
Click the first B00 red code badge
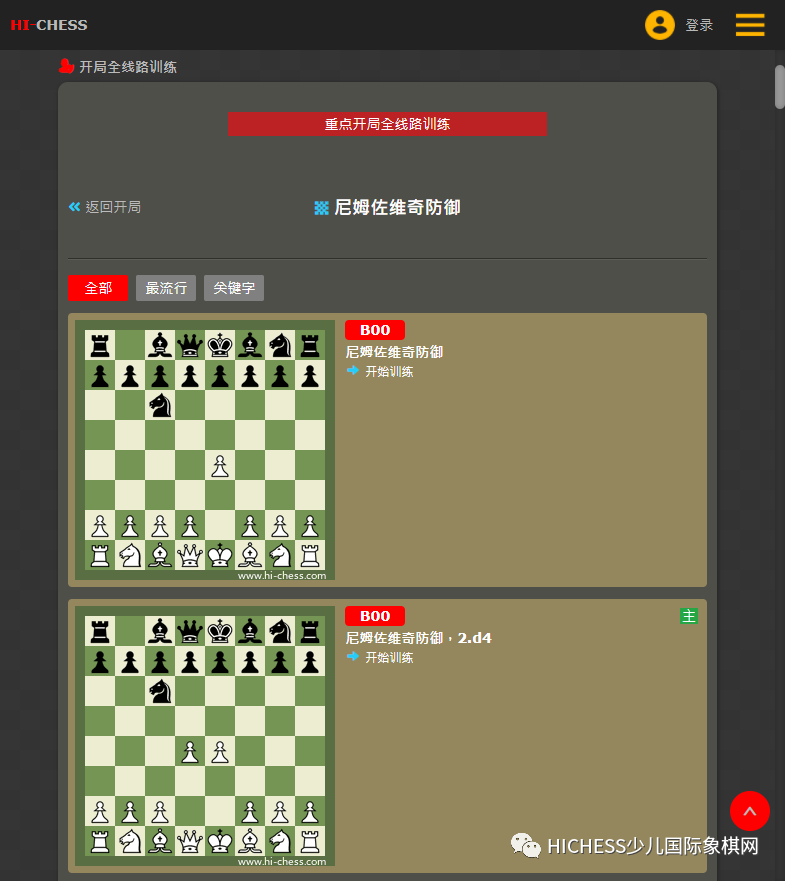pyautogui.click(x=375, y=330)
